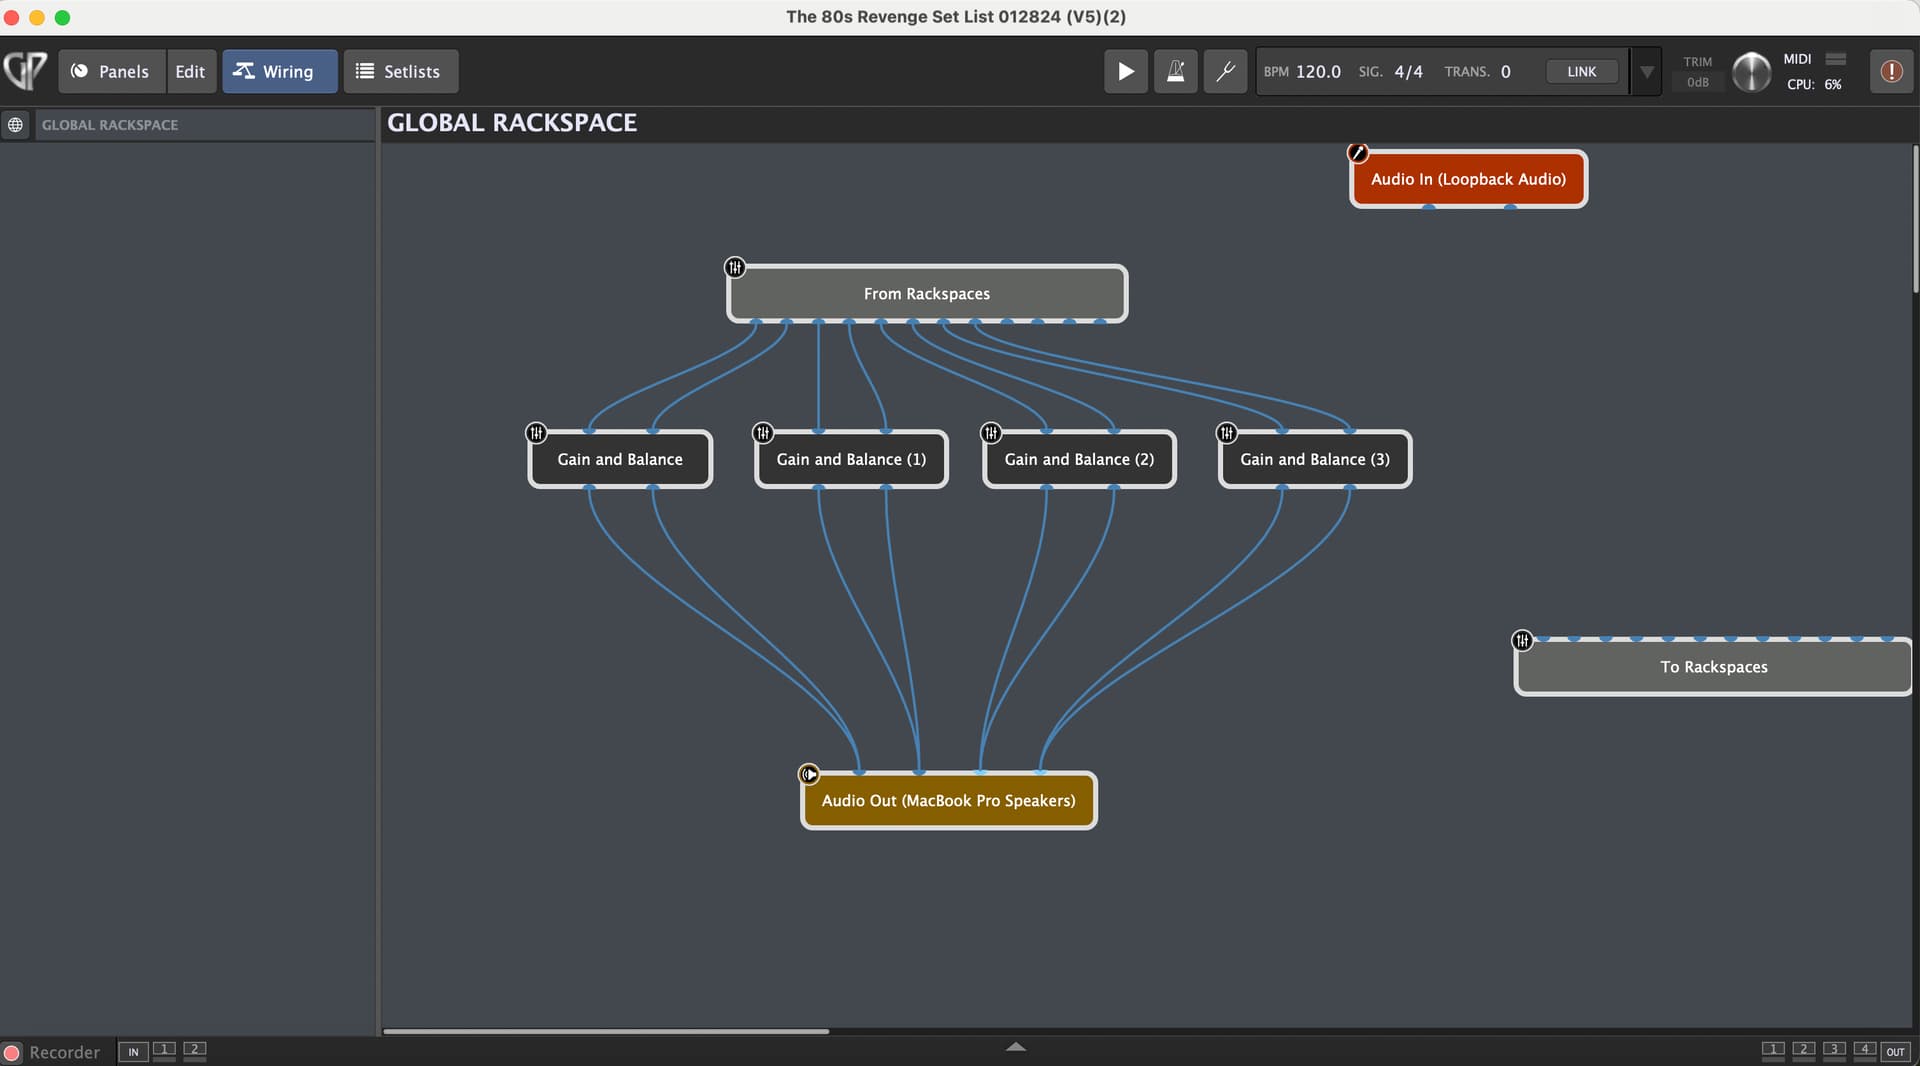Expand the bottom panel with up arrow
This screenshot has width=1920, height=1066.
coord(1015,1046)
